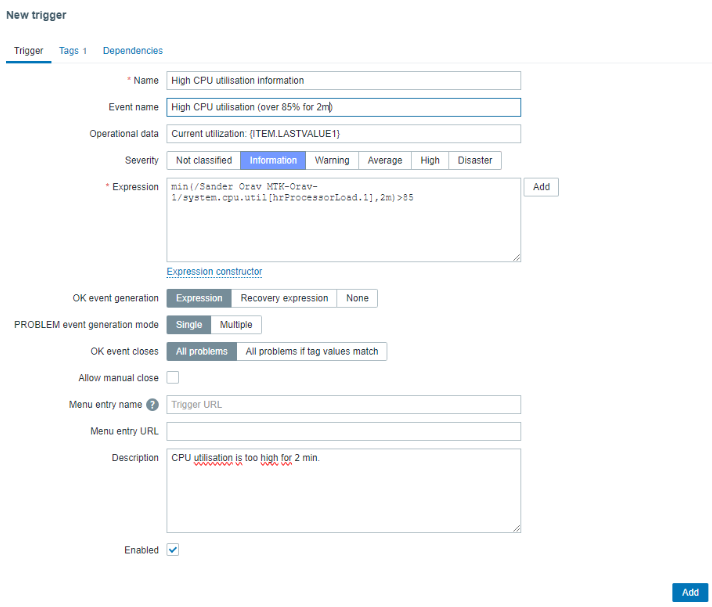Choose Multiple PROBLEM event generation mode

(236, 325)
